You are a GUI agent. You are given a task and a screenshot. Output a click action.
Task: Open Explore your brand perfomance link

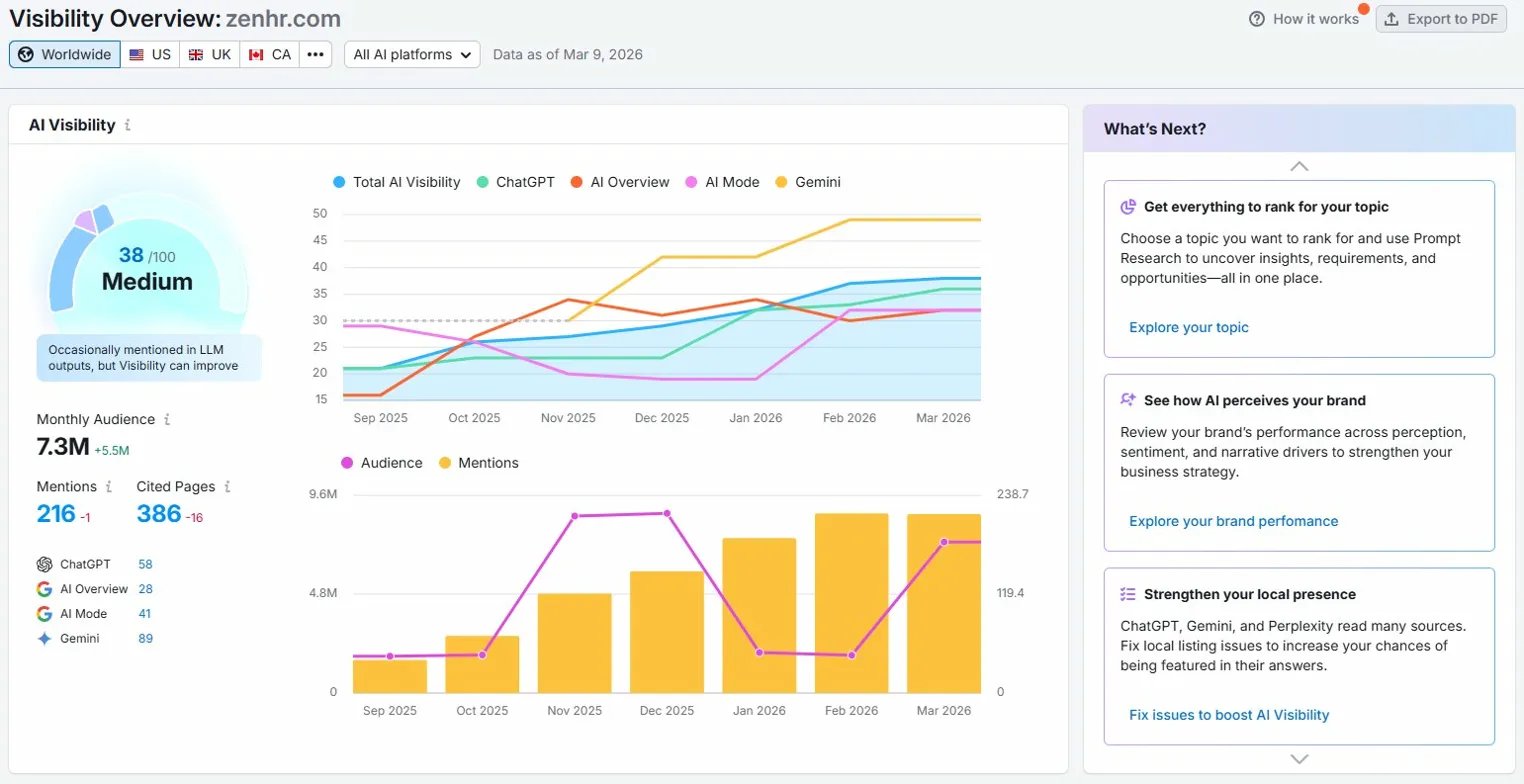(x=1233, y=521)
